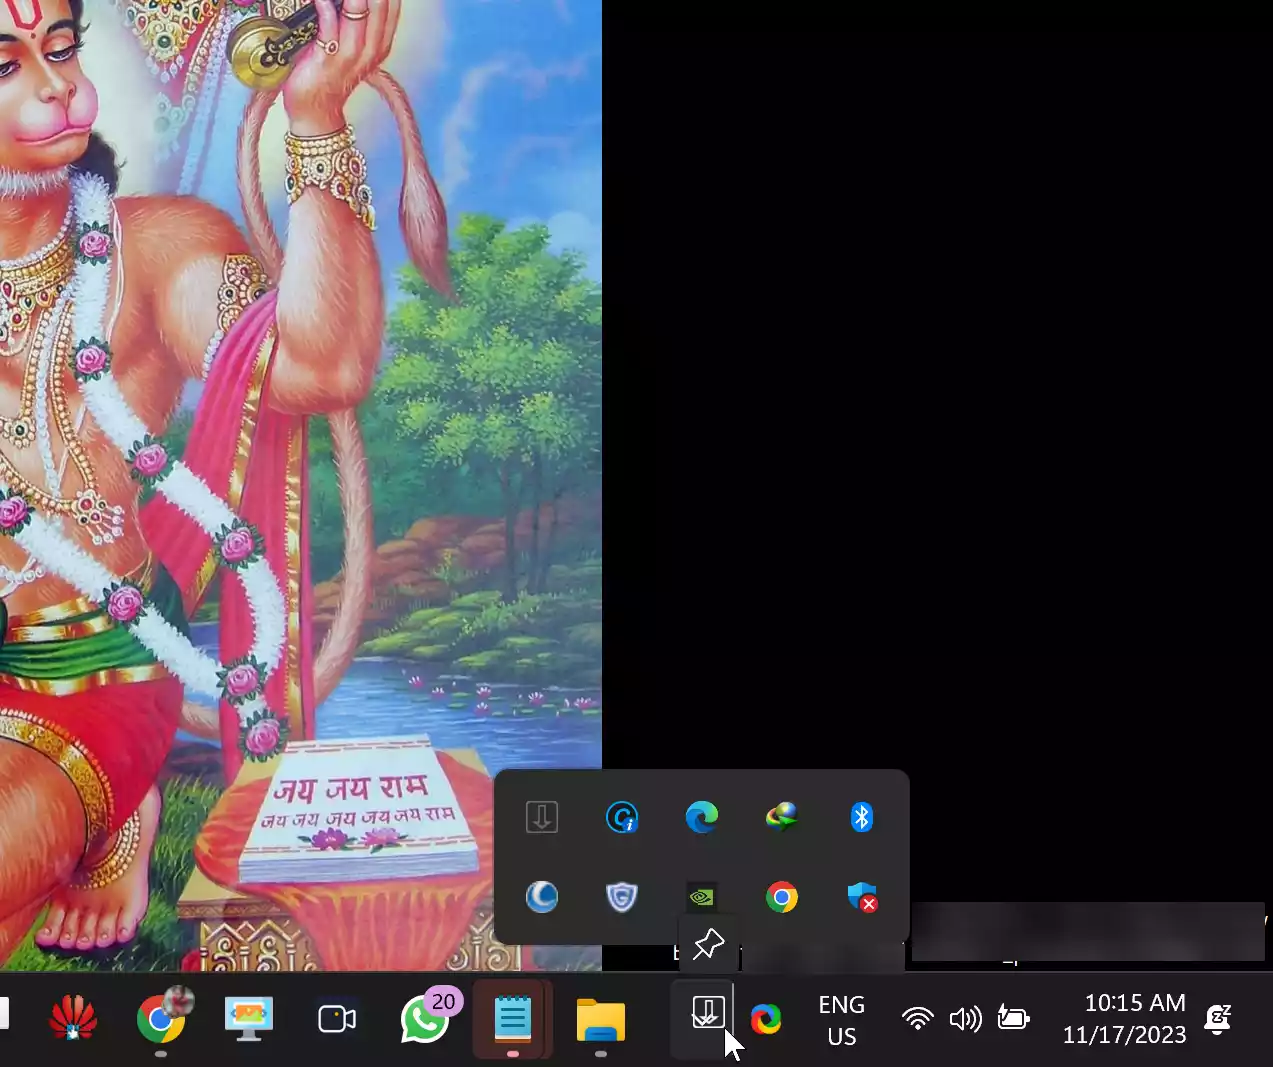Open the clock showing 10:15 AM
The width and height of the screenshot is (1273, 1067).
(1125, 1019)
